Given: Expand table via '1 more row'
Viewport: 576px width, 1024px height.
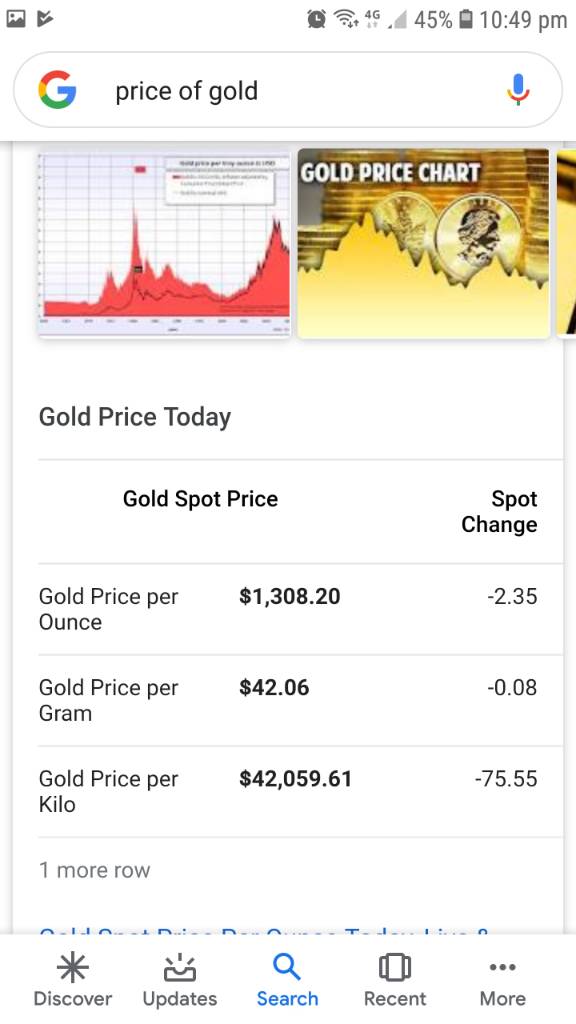Looking at the screenshot, I should pos(95,870).
